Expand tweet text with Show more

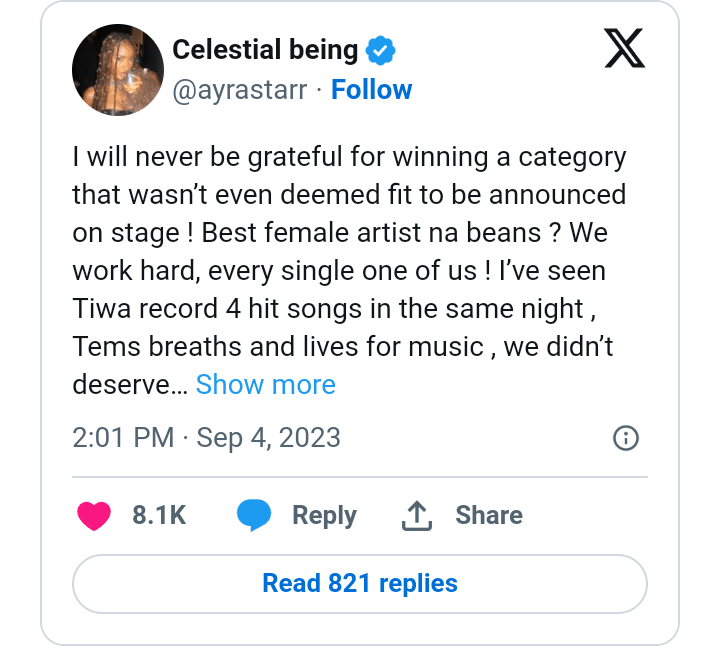(265, 385)
